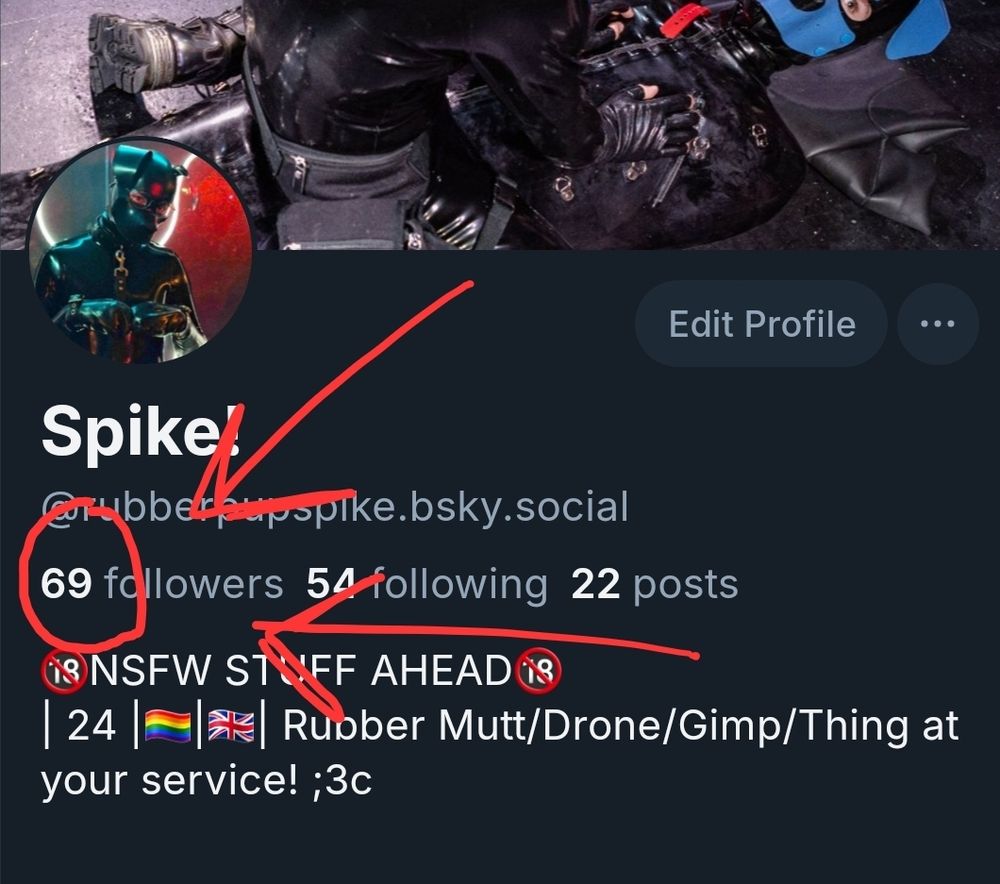Select the NSFW STUFF AHEAD bio text
1000x884 pixels.
coord(300,672)
